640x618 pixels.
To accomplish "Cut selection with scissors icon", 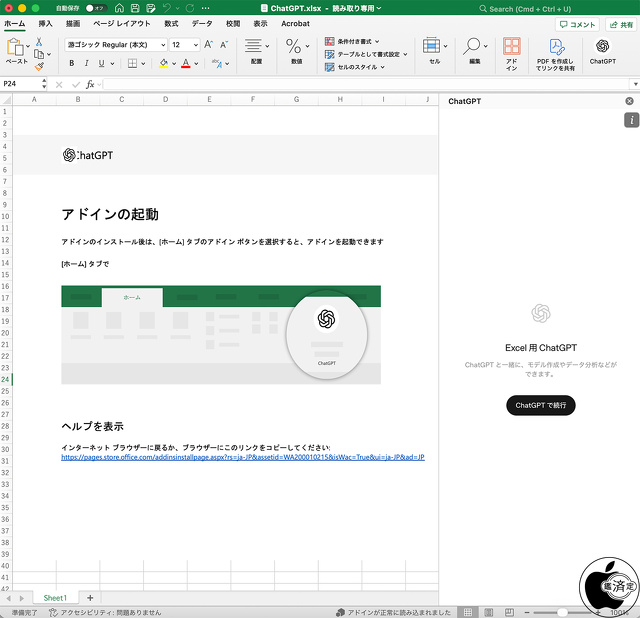I will (39, 41).
